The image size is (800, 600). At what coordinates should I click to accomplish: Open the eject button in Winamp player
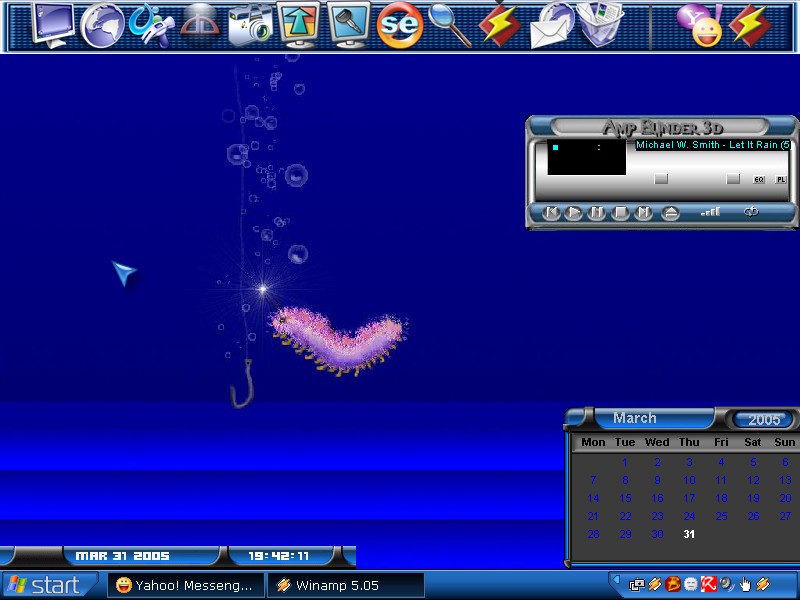point(670,213)
